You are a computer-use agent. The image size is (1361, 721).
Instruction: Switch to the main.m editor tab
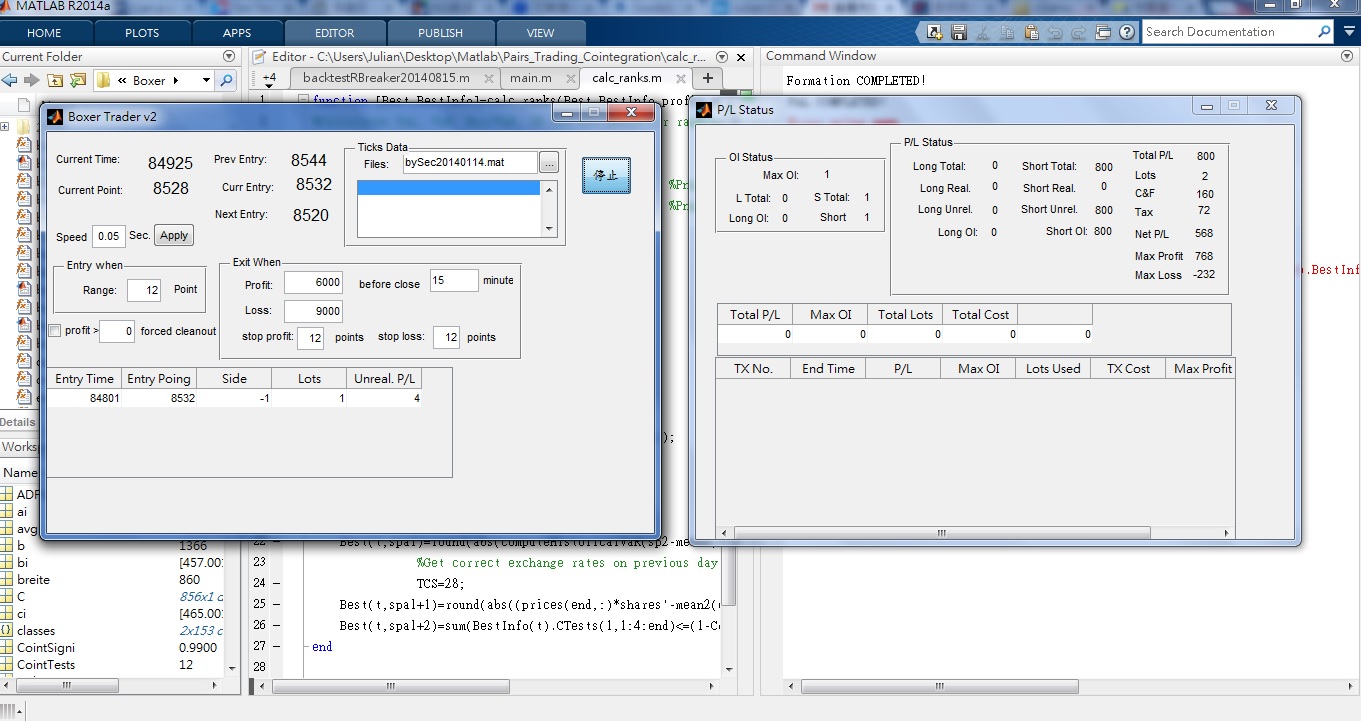(530, 78)
